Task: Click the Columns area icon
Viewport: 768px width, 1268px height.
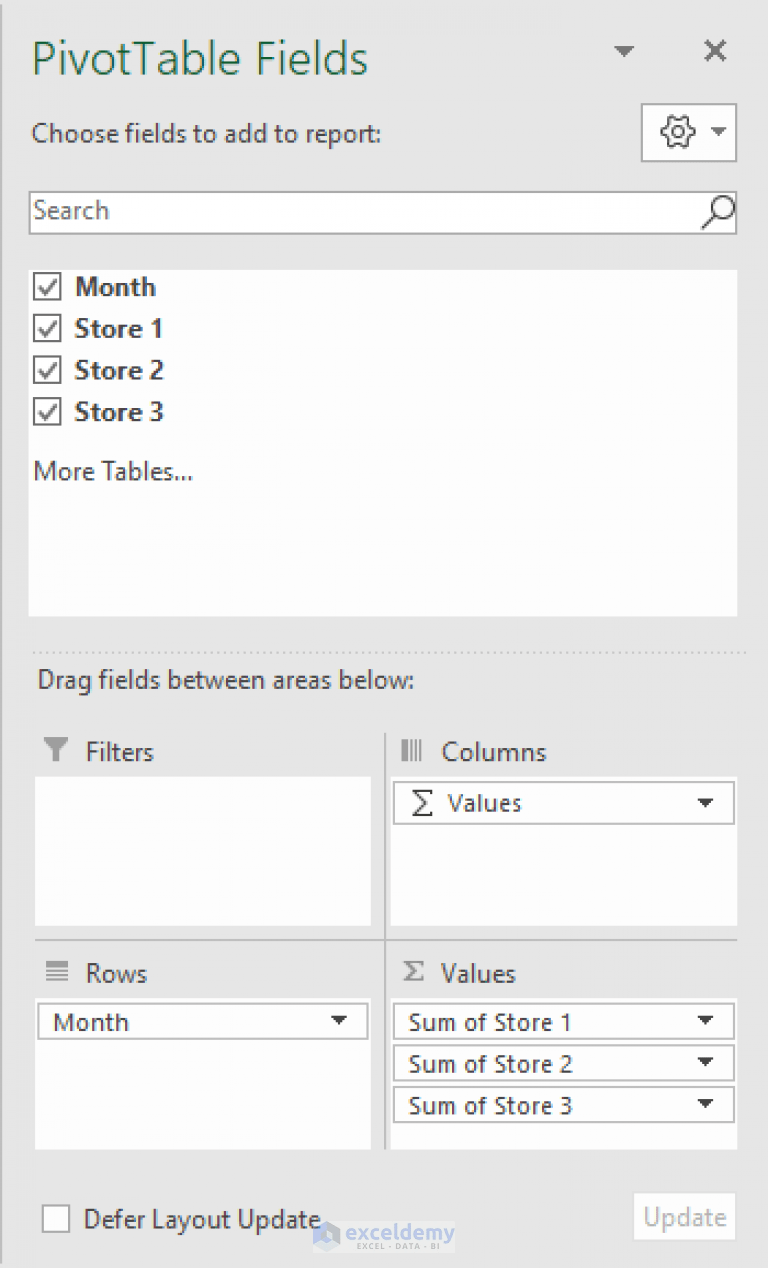Action: pos(409,751)
